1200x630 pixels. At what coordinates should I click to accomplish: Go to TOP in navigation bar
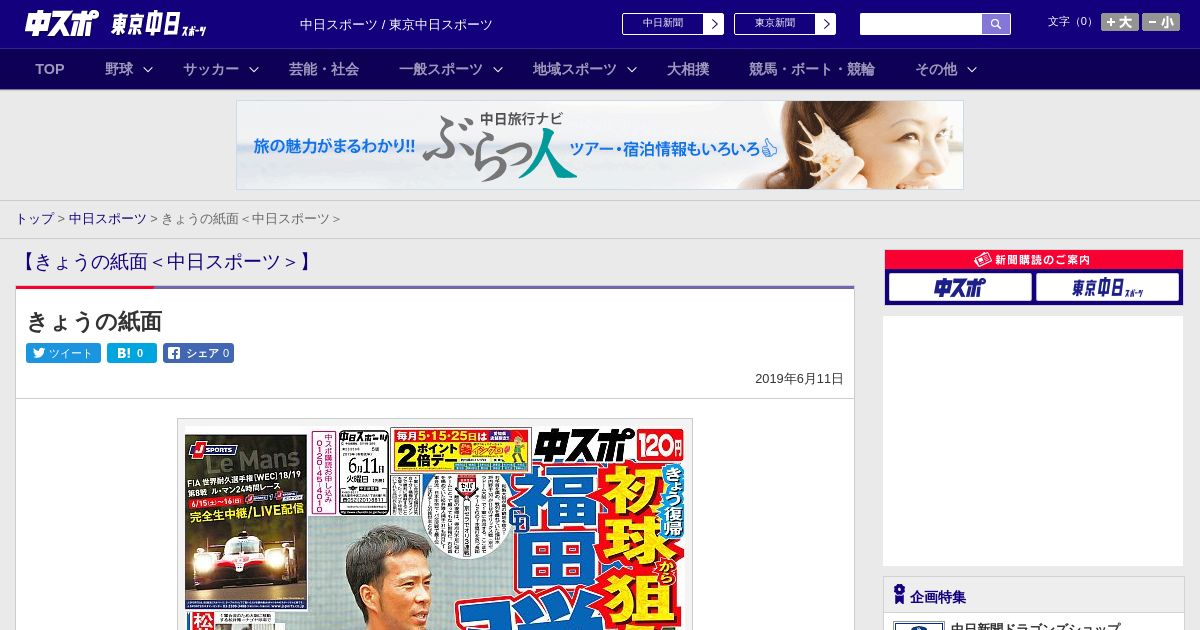pos(50,69)
